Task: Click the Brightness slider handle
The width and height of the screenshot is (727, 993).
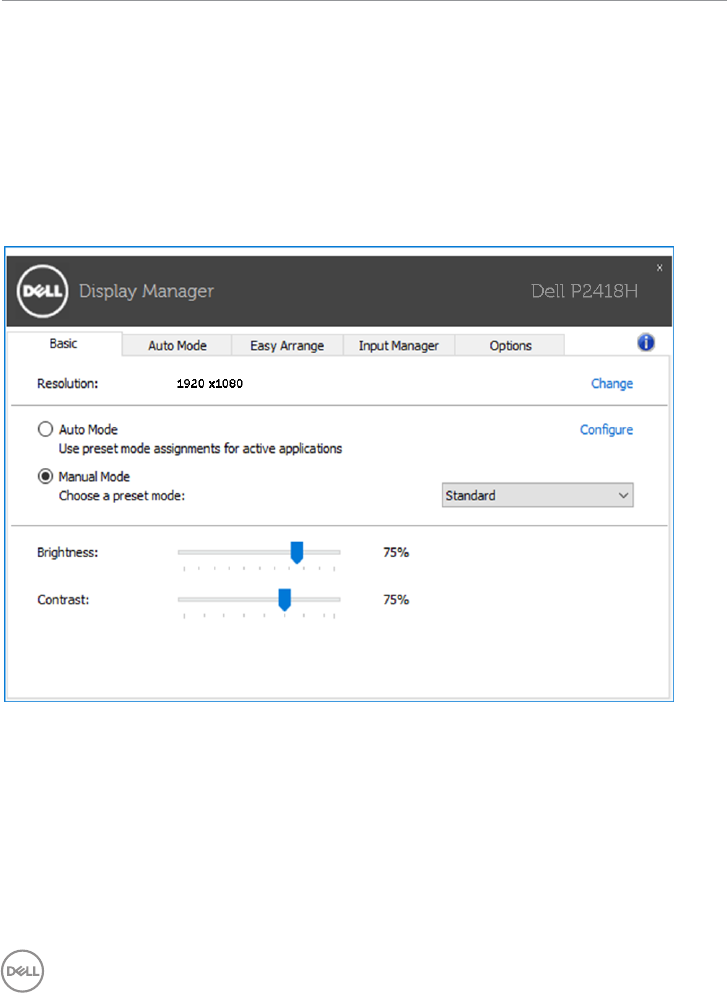Action: pos(296,553)
